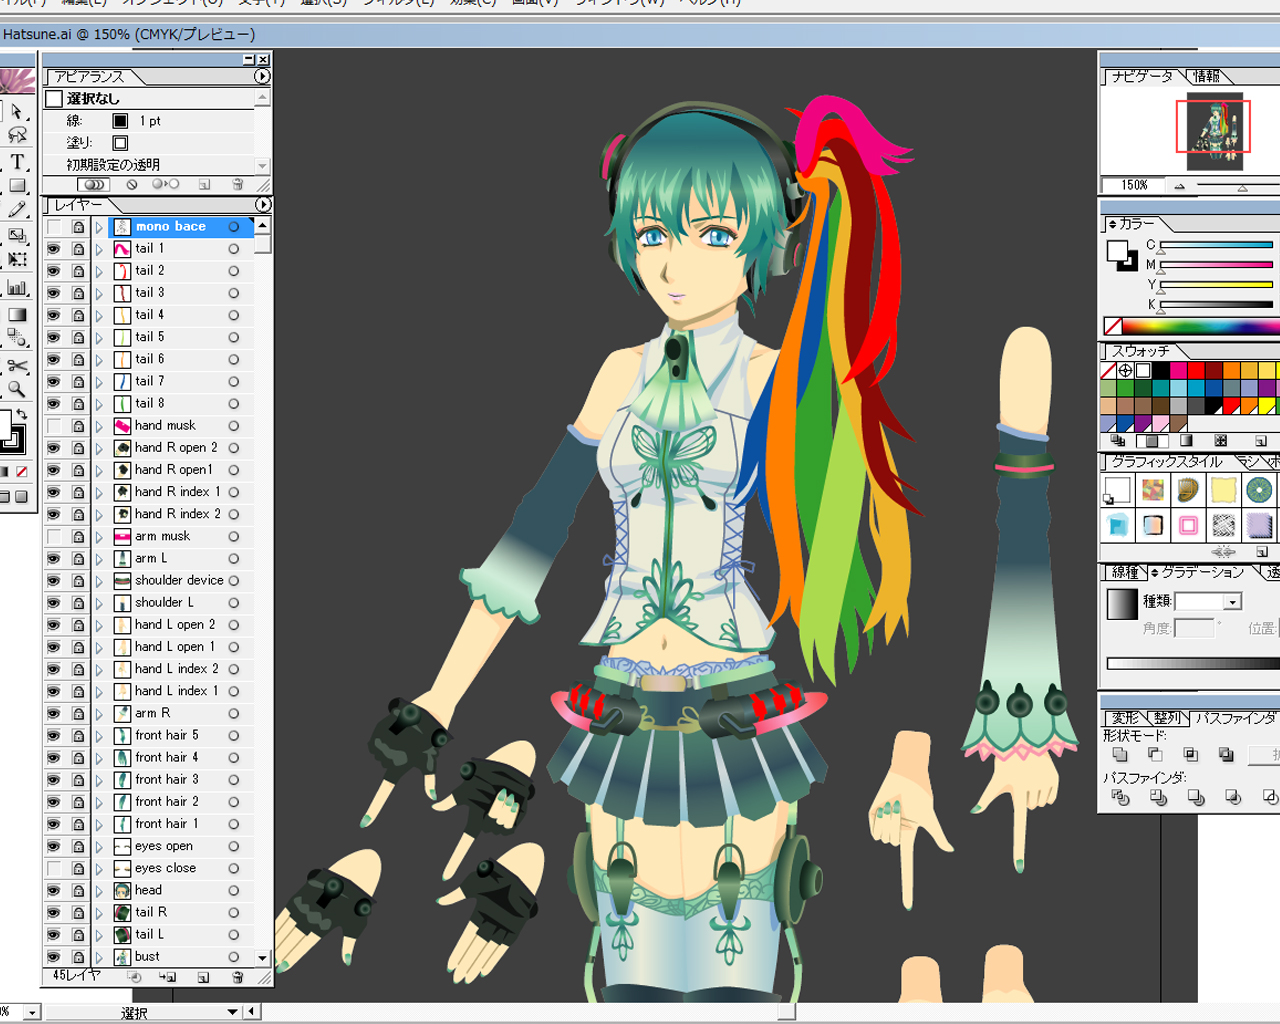The width and height of the screenshot is (1280, 1024).
Task: Pick the Type tool
Action: [x=17, y=161]
